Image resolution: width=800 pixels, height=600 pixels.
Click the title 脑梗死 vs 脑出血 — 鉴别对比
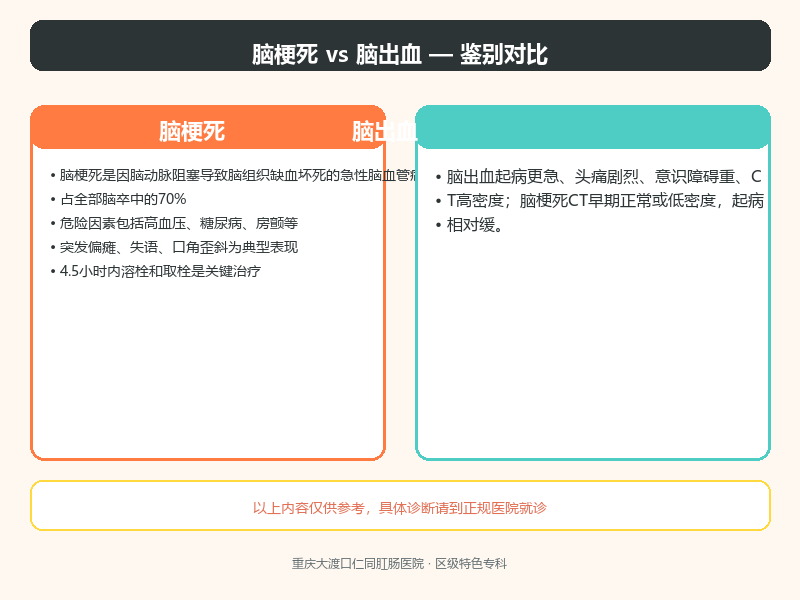400,54
